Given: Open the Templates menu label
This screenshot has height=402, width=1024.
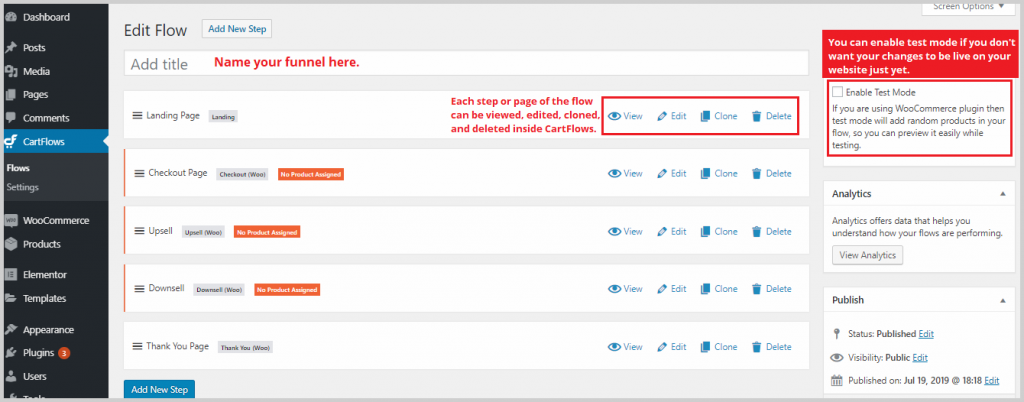Looking at the screenshot, I should coord(44,298).
